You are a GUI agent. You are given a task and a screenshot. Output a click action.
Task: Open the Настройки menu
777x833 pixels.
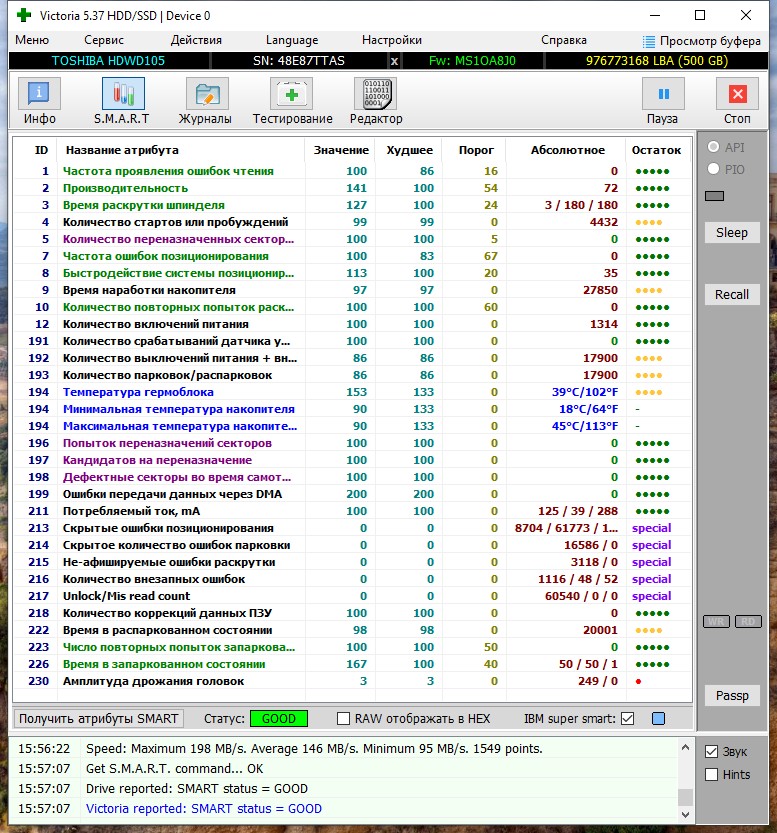click(x=392, y=40)
